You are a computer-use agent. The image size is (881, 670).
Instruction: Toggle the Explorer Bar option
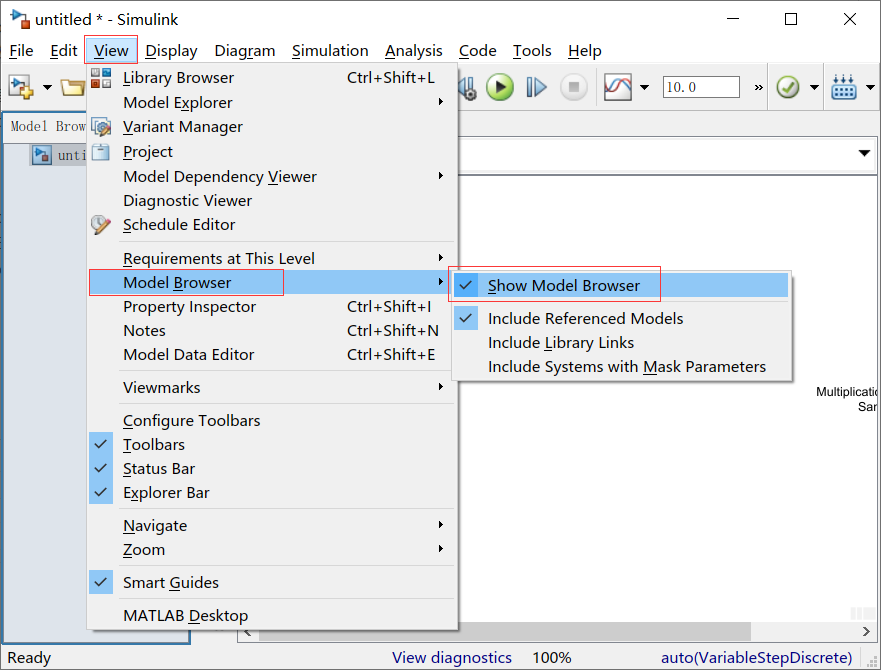point(272,493)
